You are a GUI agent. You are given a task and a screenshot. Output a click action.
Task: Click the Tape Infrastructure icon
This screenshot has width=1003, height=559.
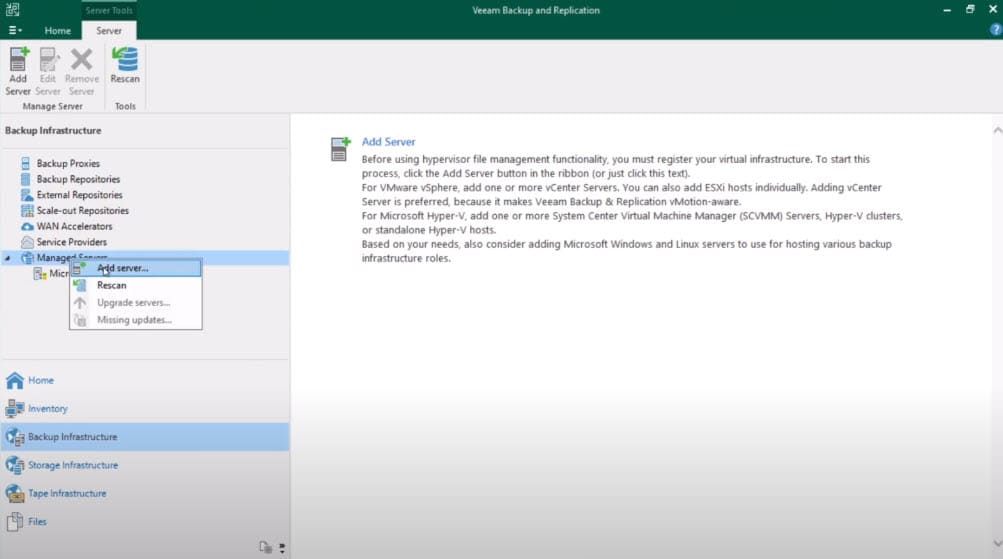pos(15,493)
